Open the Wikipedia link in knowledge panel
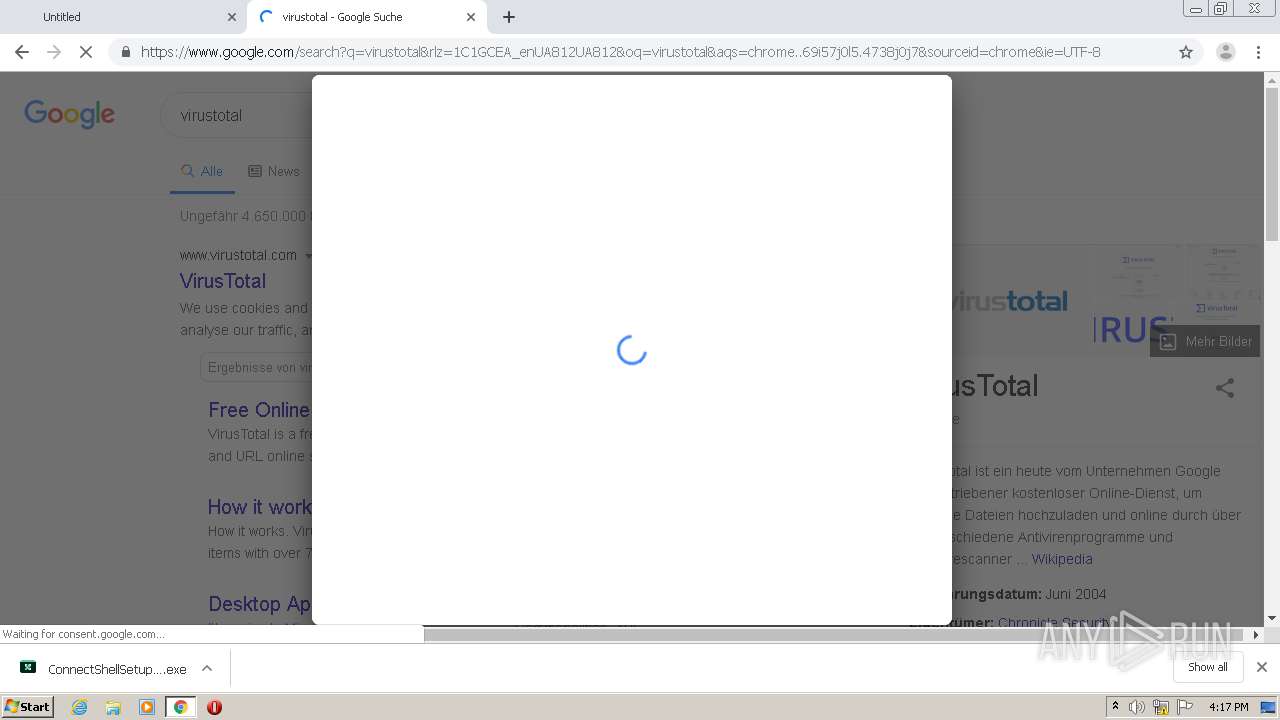1280x720 pixels. [1062, 559]
